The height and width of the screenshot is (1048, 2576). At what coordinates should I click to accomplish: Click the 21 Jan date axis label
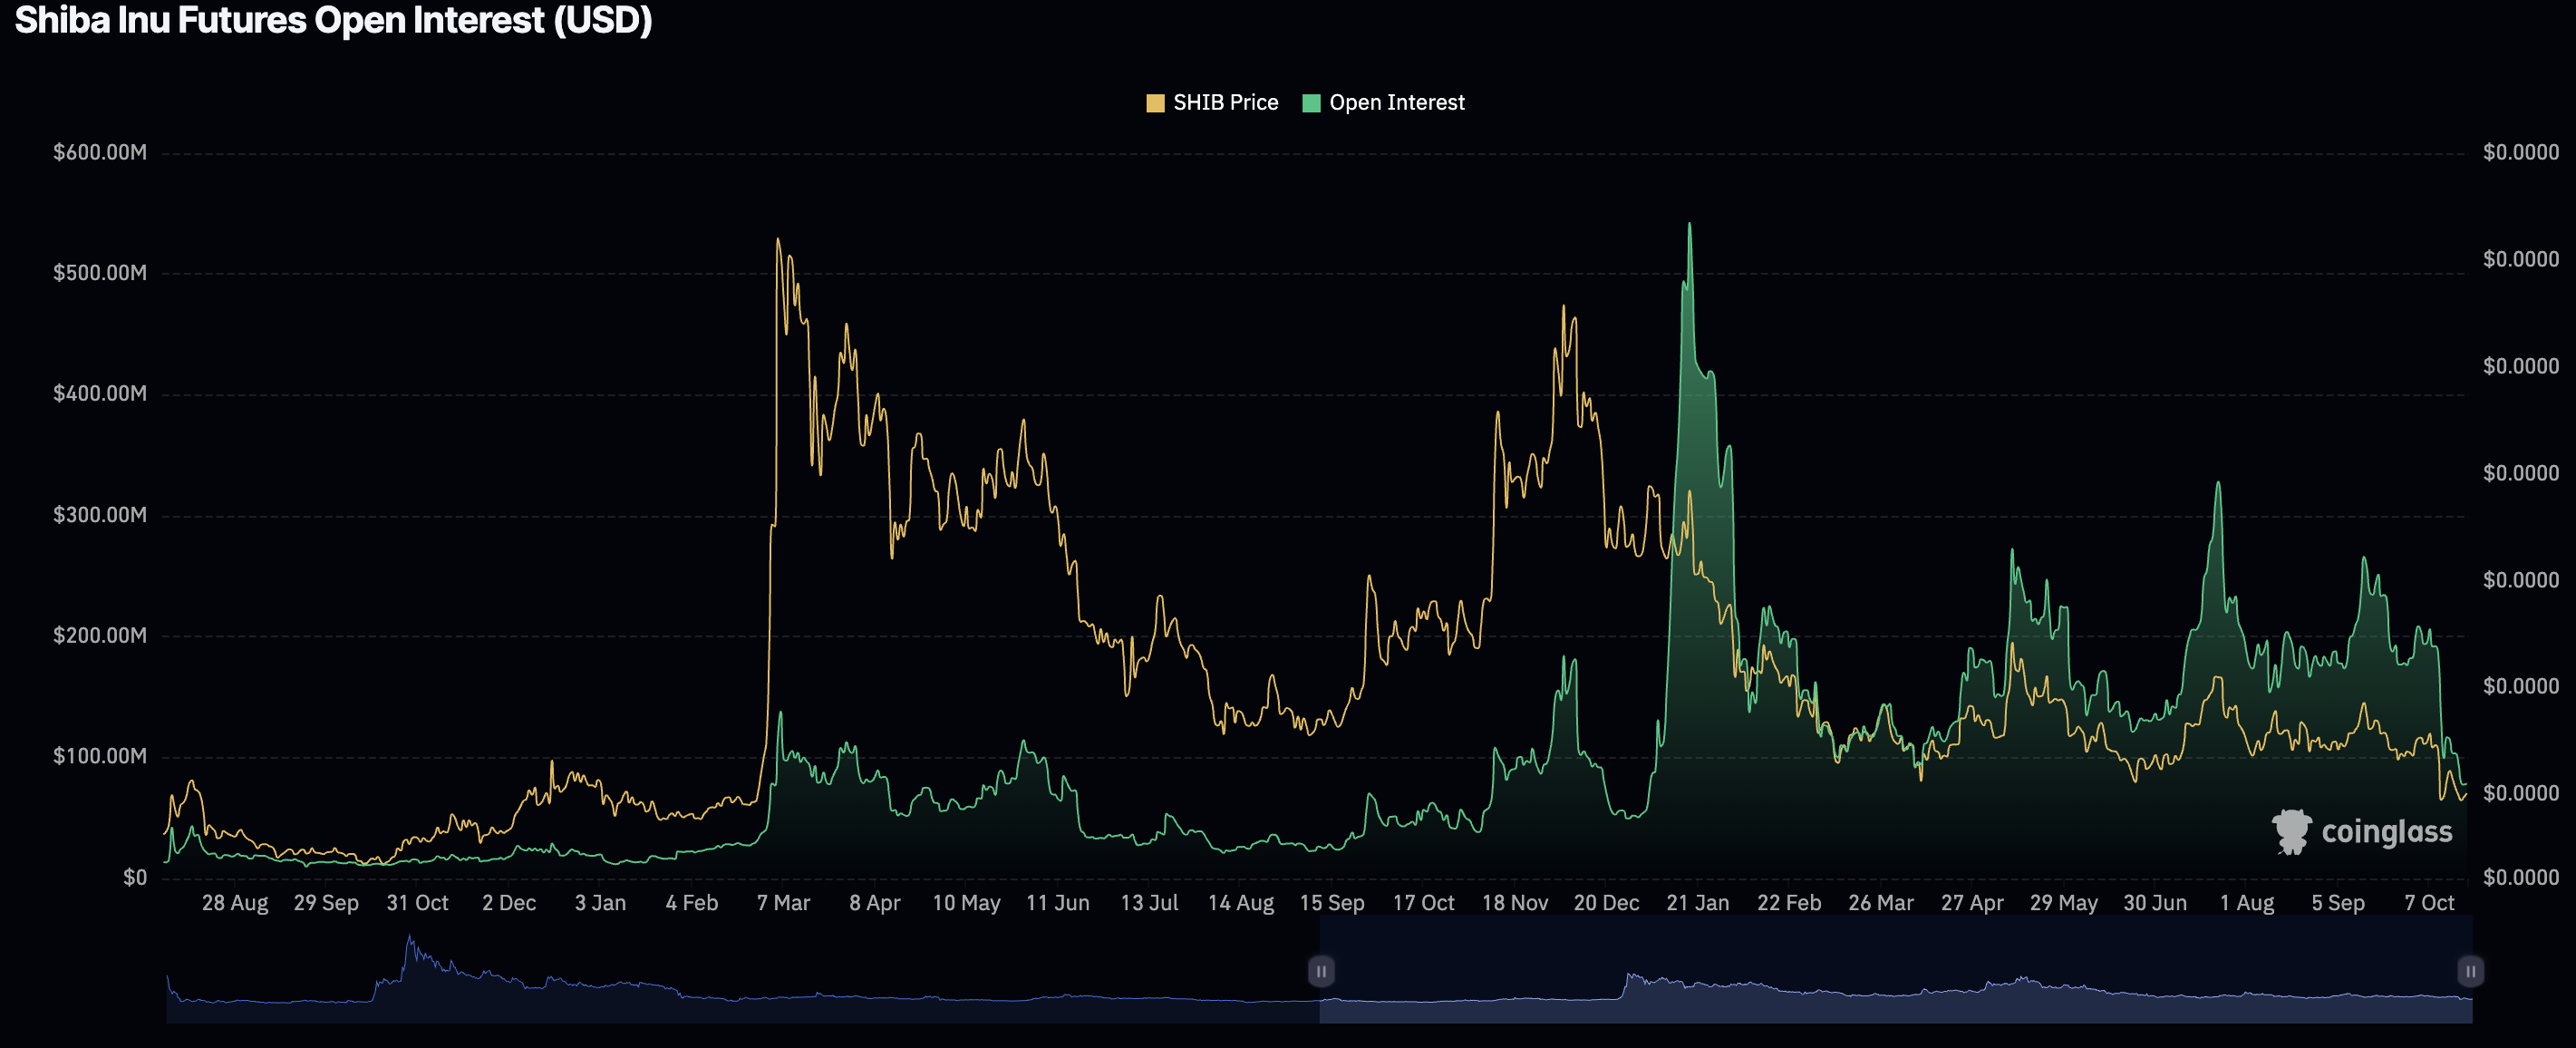[x=1697, y=903]
